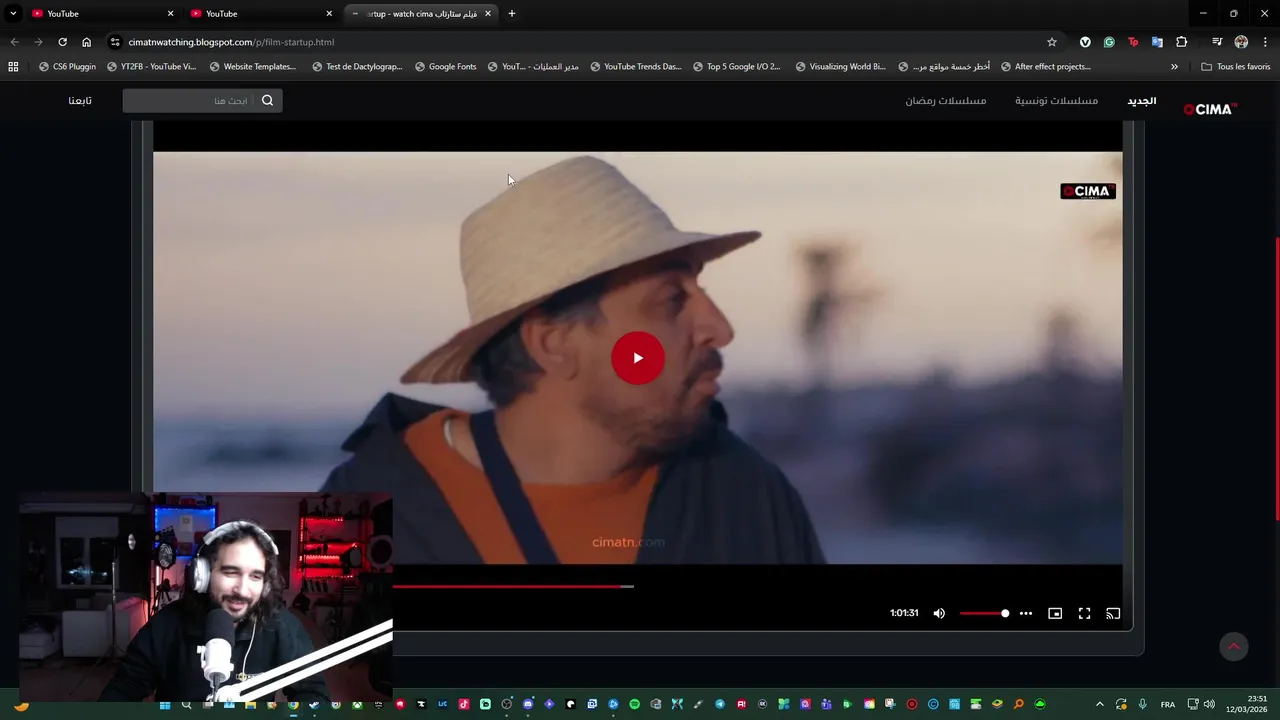Open Spotify from the taskbar
This screenshot has width=1280, height=720.
(x=634, y=704)
